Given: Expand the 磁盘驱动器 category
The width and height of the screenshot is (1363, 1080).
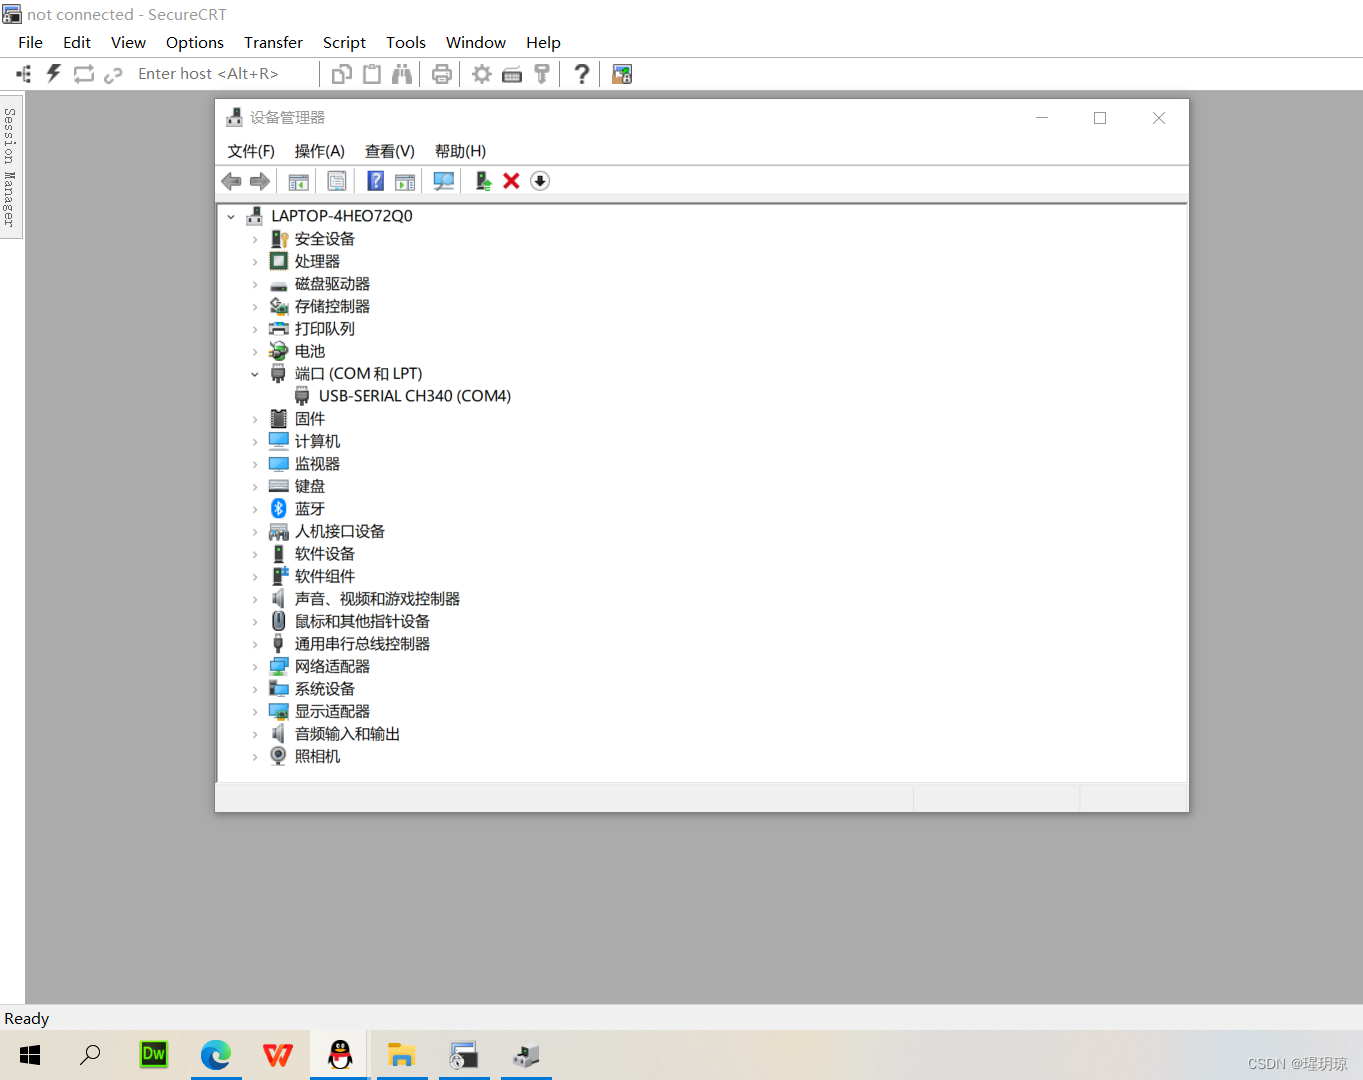Looking at the screenshot, I should [255, 284].
